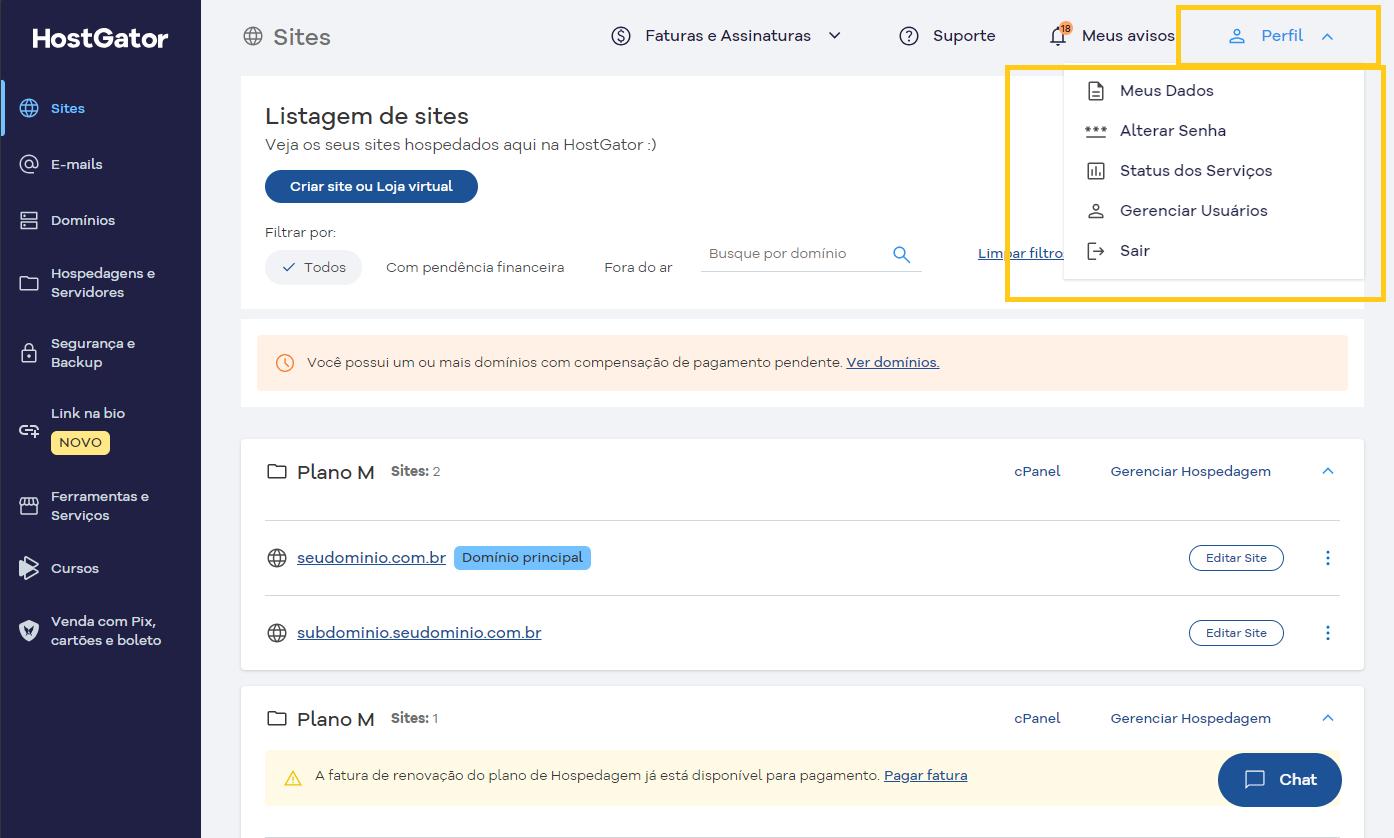Click the Alterar Senha asterisks icon
1394x838 pixels.
tap(1096, 131)
